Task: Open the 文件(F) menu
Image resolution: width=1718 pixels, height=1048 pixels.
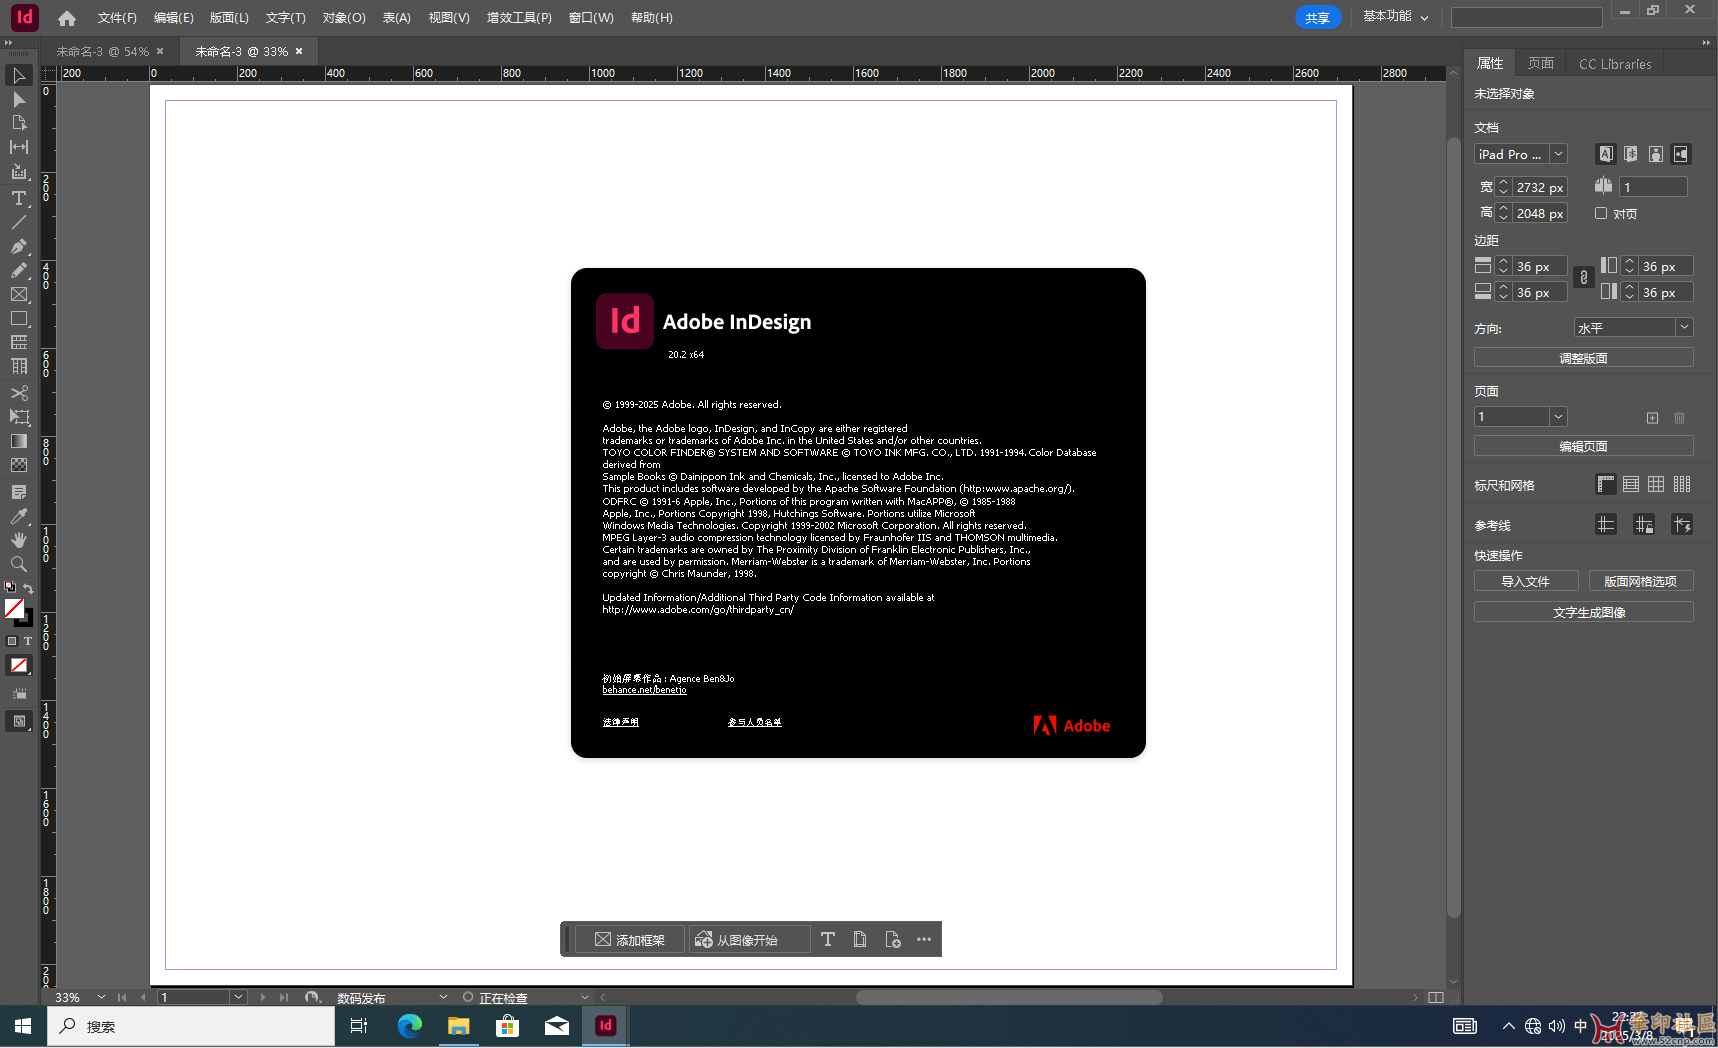Action: point(117,18)
